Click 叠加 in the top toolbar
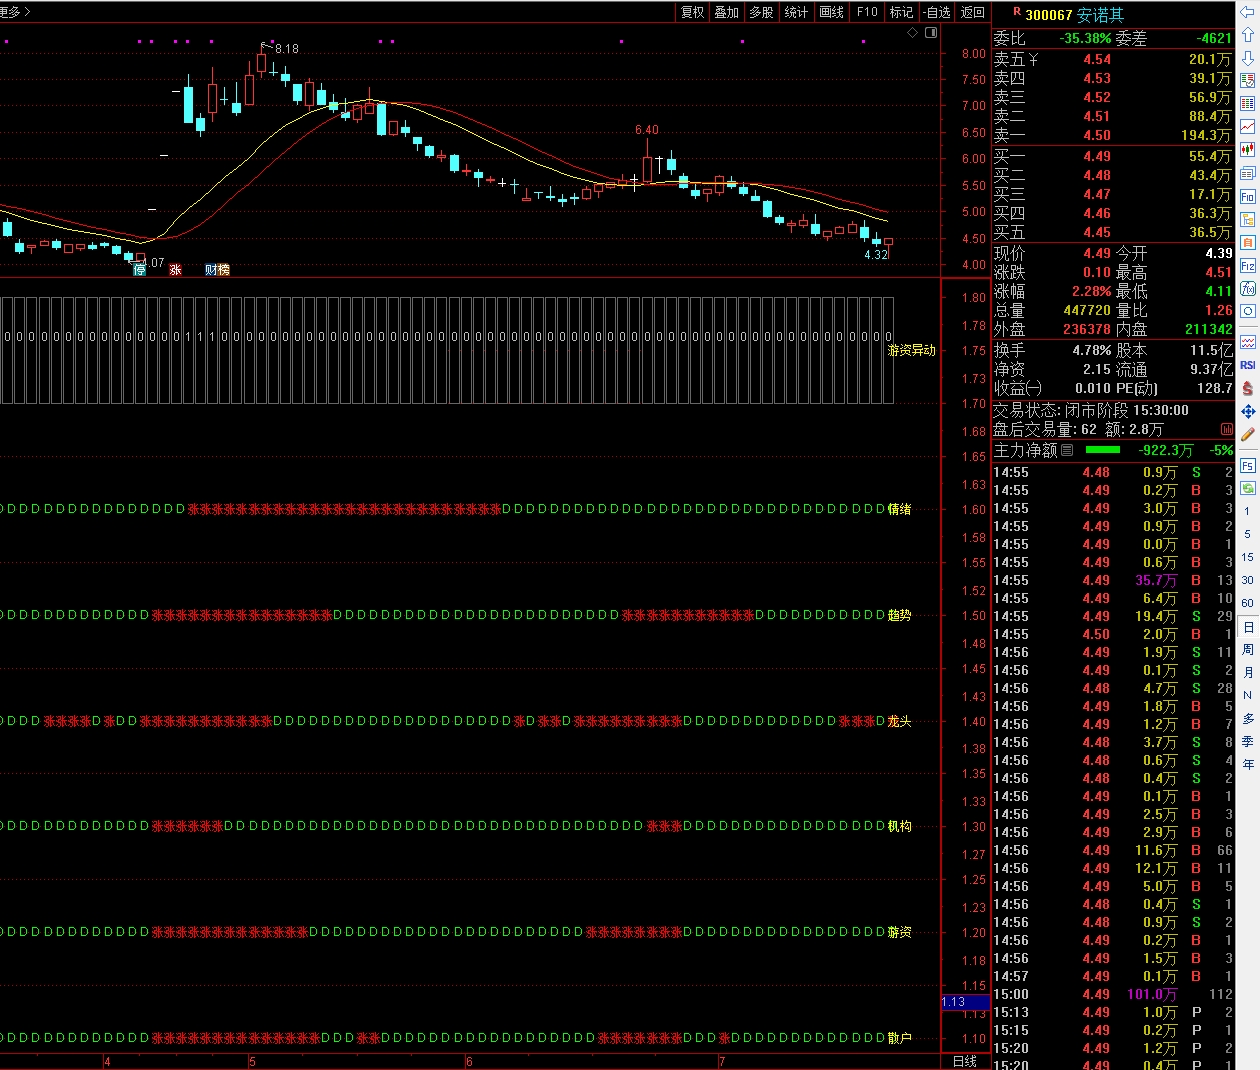The height and width of the screenshot is (1070, 1260). click(727, 12)
